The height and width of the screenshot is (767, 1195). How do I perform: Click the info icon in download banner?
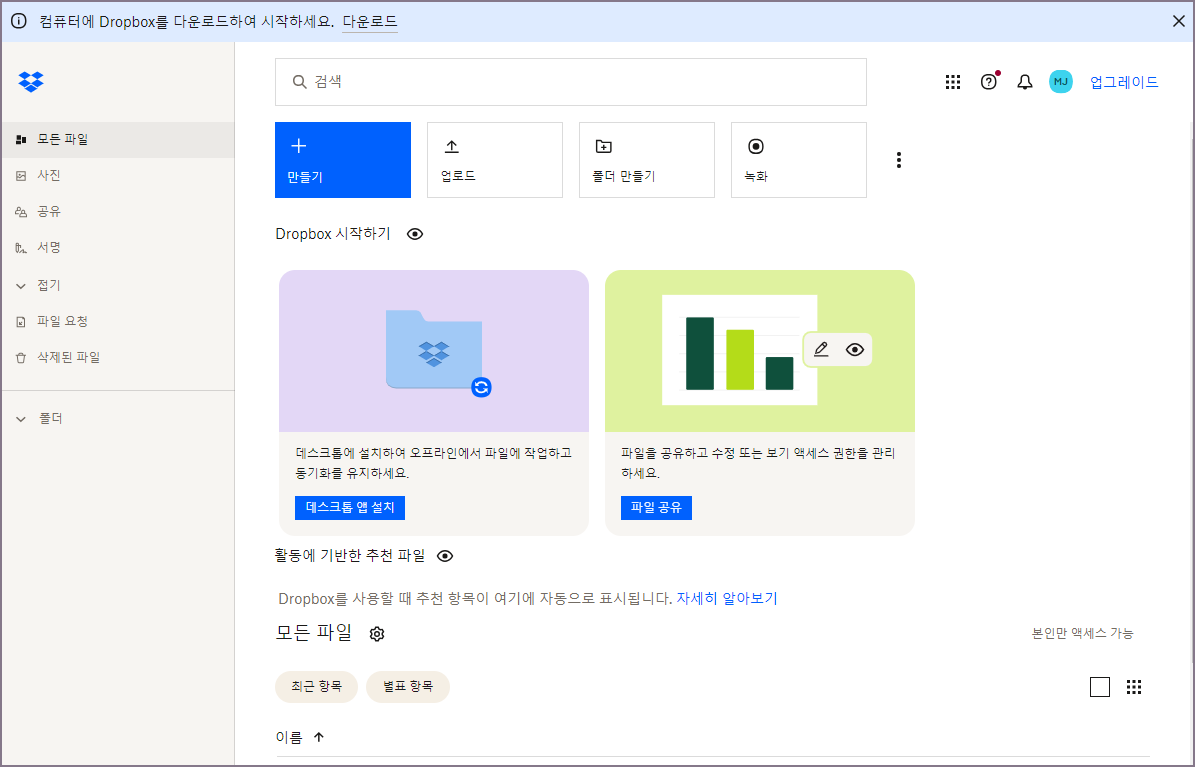click(18, 21)
